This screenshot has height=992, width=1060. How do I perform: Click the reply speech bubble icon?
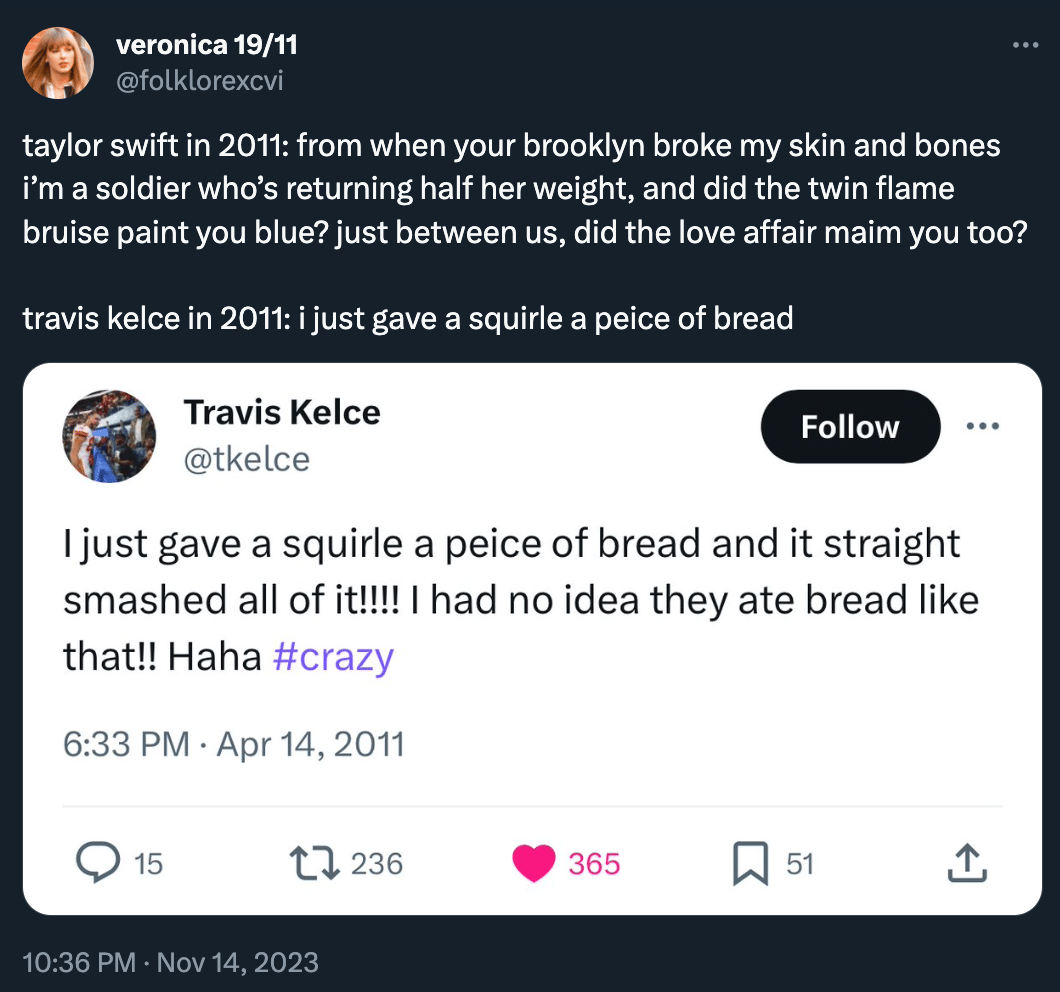[99, 863]
